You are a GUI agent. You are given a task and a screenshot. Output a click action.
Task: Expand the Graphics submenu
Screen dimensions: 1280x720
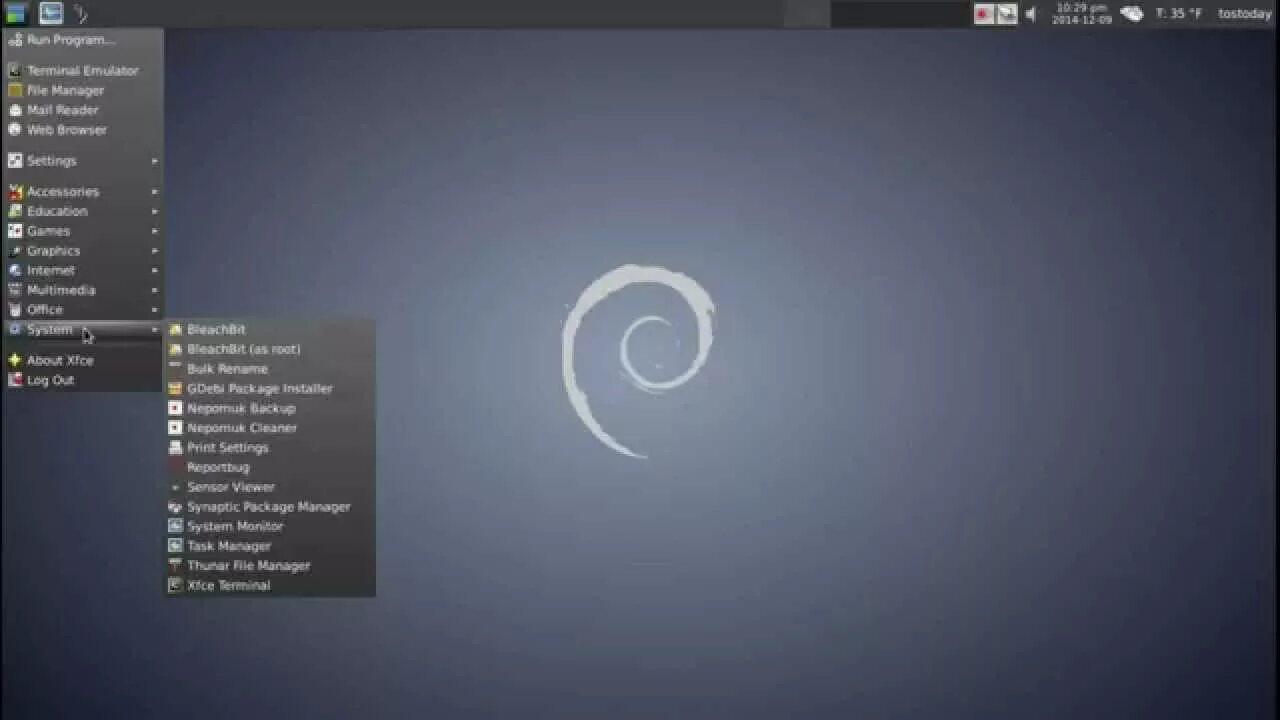tap(83, 251)
